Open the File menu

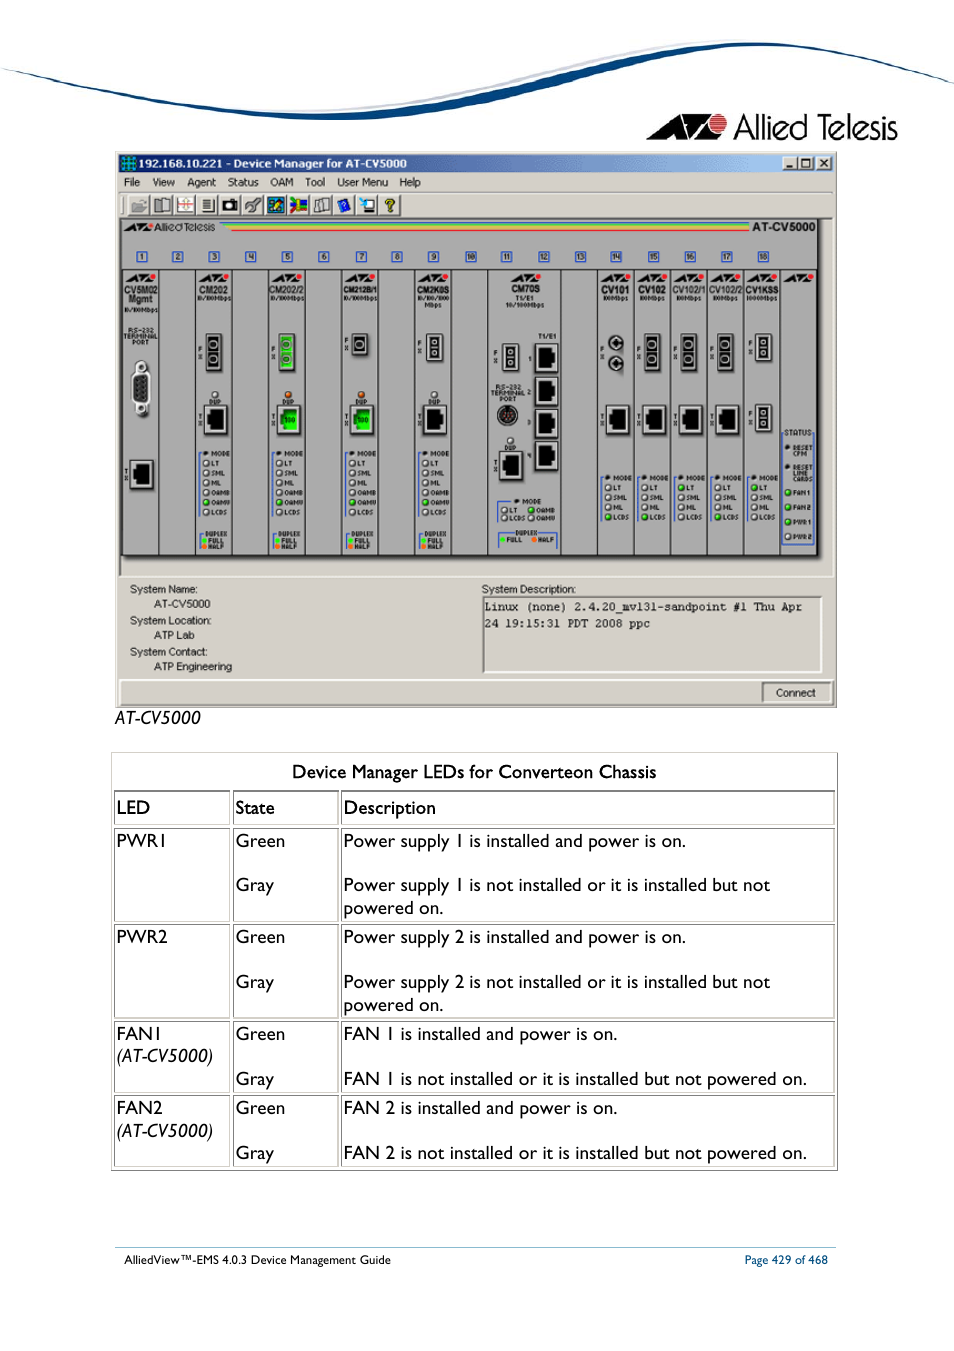[132, 183]
